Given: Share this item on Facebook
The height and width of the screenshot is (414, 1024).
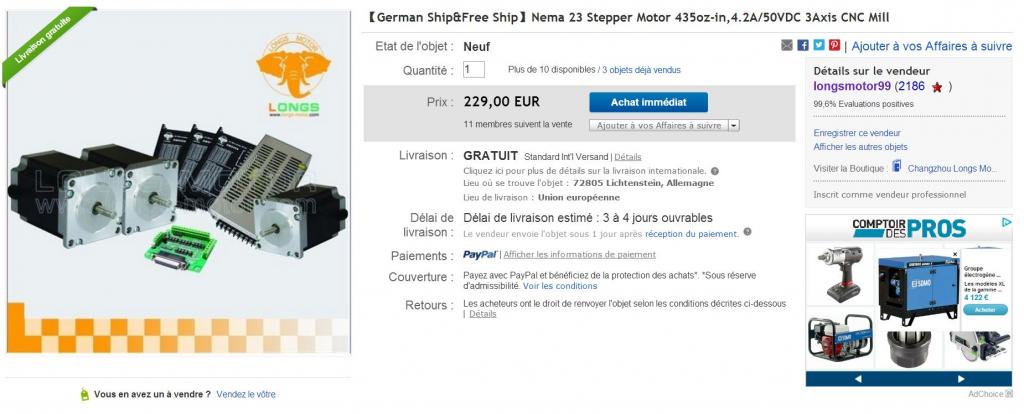Looking at the screenshot, I should 803,46.
